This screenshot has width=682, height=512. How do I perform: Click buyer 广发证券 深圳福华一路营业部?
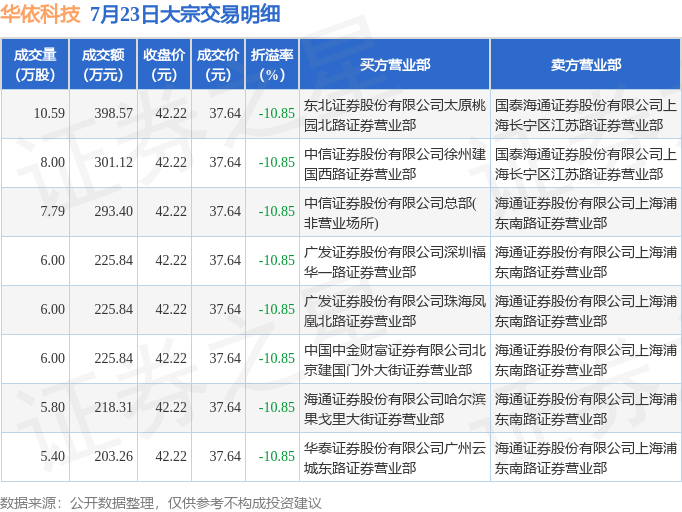pyautogui.click(x=394, y=262)
